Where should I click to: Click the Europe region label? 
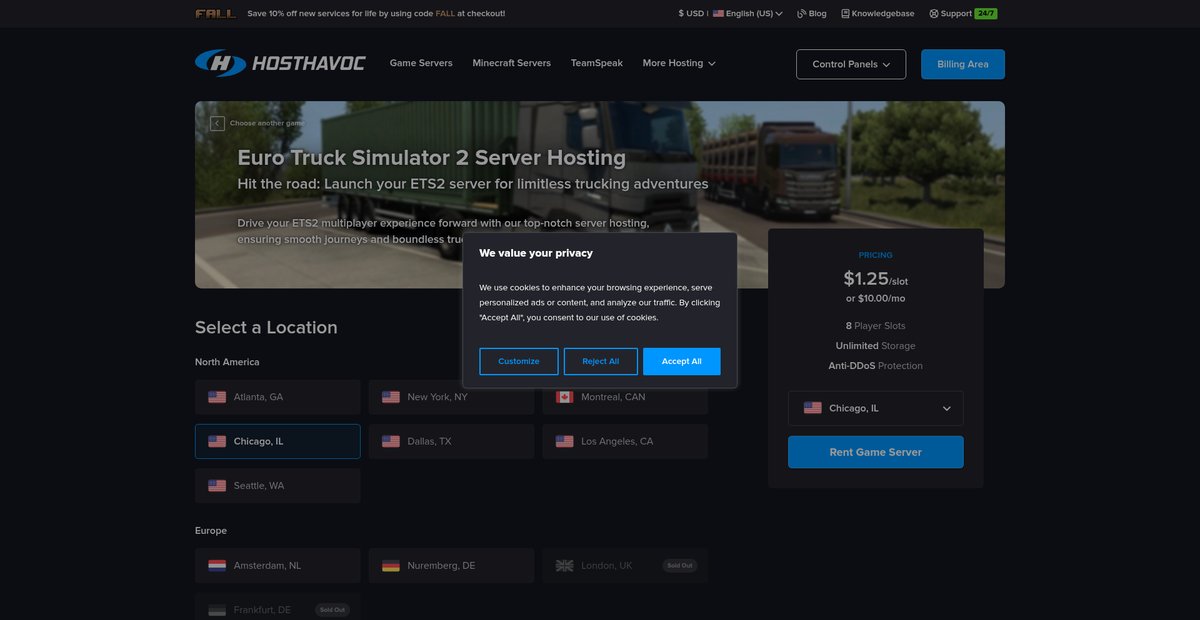(x=211, y=530)
